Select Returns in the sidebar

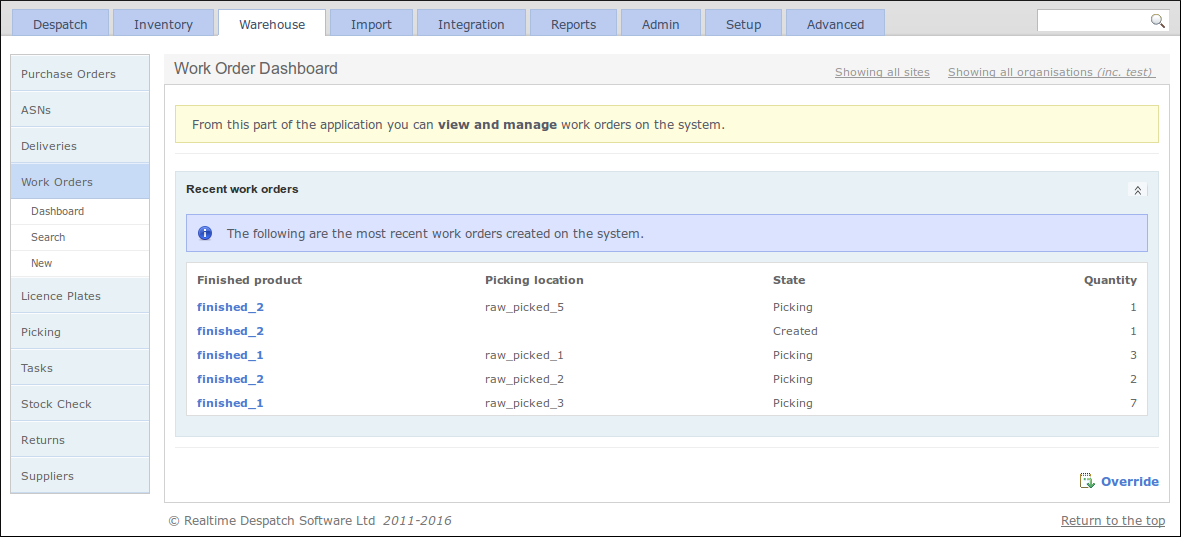tap(80, 441)
